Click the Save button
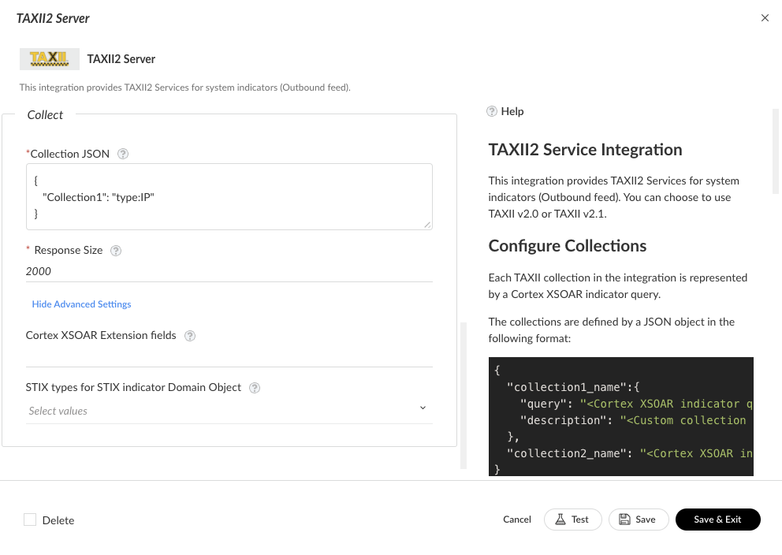Viewport: 782px width, 555px height. click(638, 520)
